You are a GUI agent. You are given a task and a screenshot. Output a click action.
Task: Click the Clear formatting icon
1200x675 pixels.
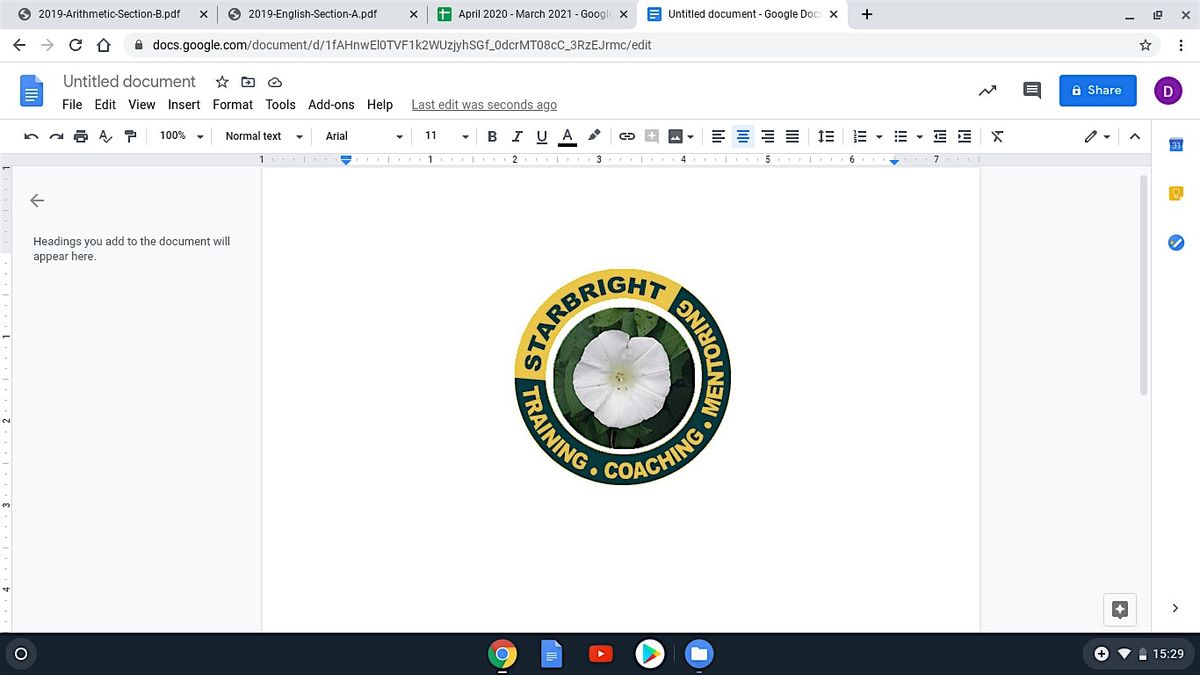coord(997,136)
